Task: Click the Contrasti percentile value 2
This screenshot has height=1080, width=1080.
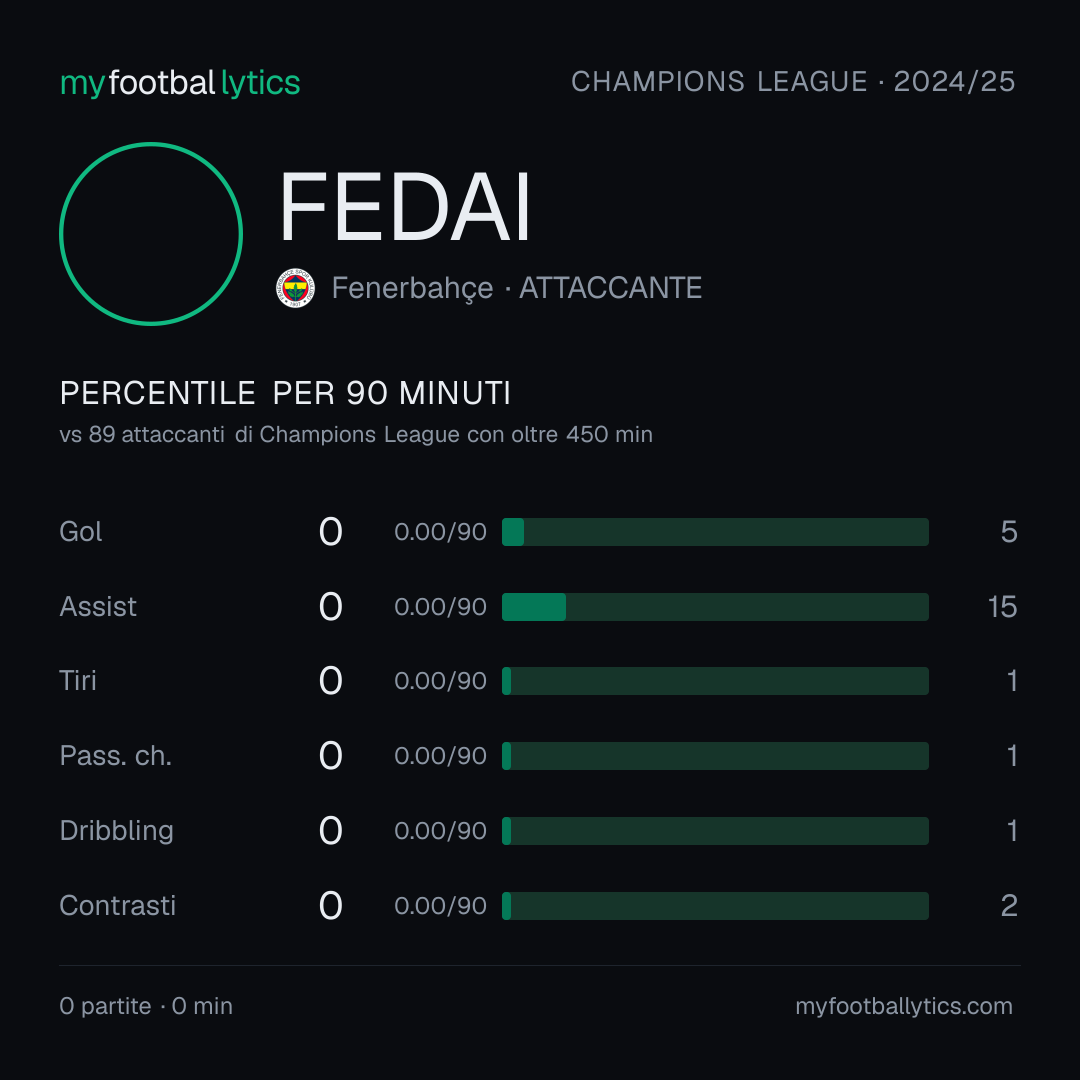Action: point(1009,906)
